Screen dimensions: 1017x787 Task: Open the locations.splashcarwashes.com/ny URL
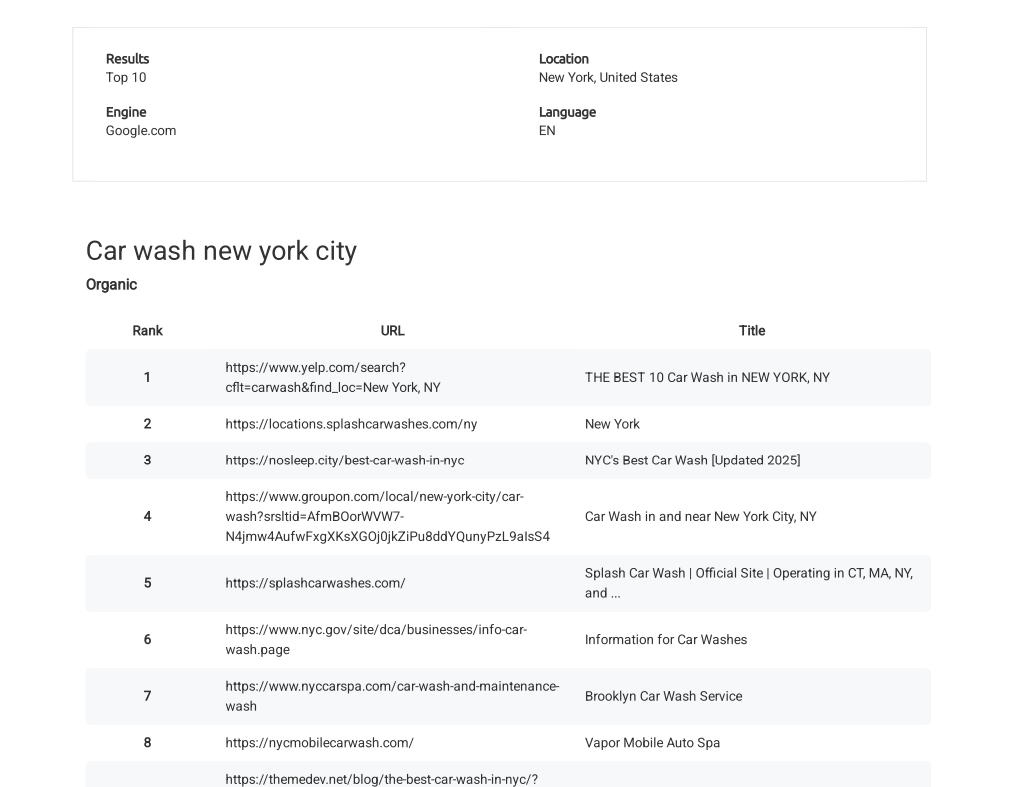pyautogui.click(x=351, y=424)
